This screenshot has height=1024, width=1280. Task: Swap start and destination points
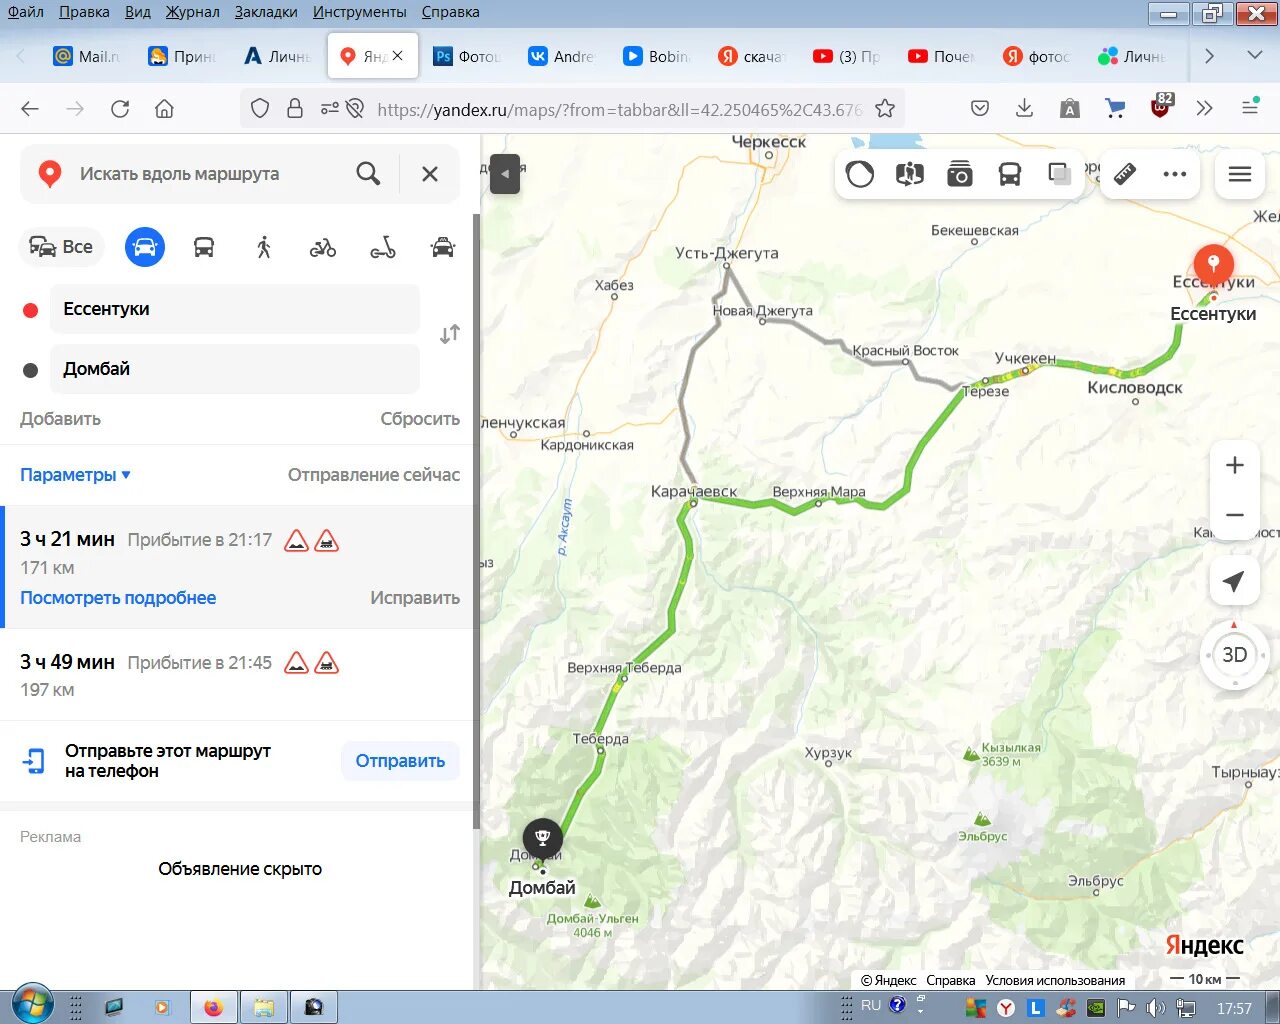pos(450,334)
